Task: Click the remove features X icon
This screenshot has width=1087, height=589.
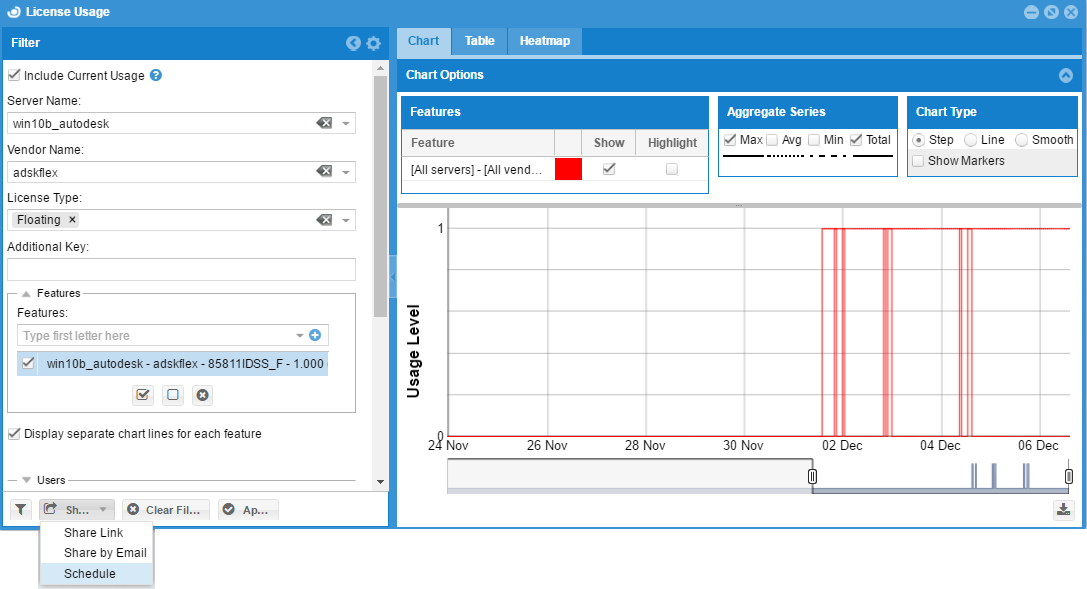Action: point(202,395)
